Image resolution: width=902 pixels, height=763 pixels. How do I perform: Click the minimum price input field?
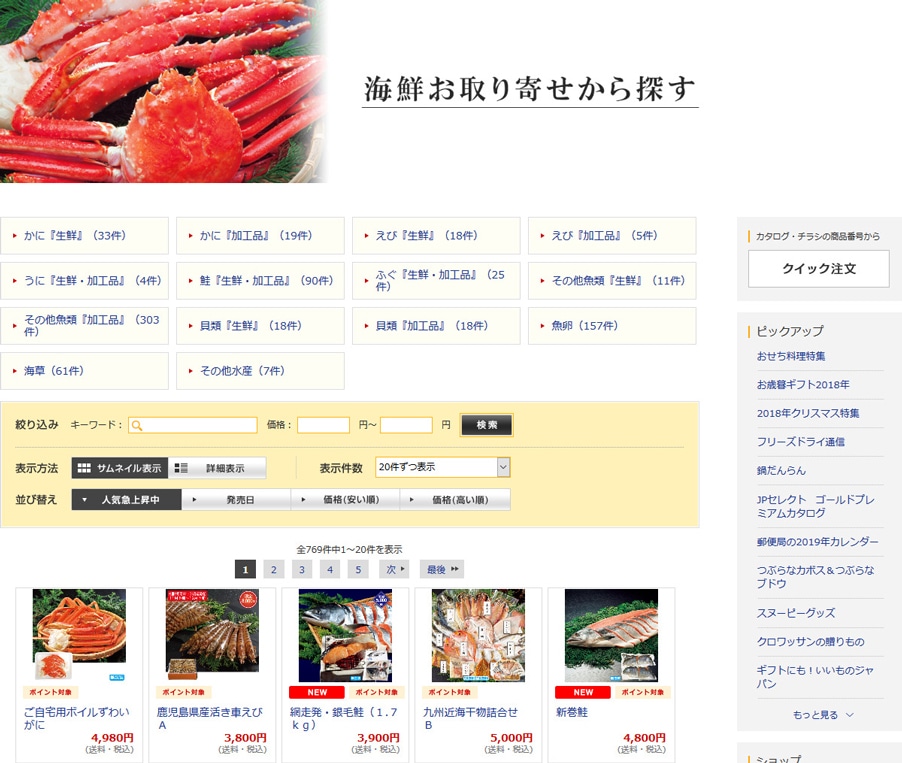pyautogui.click(x=323, y=425)
